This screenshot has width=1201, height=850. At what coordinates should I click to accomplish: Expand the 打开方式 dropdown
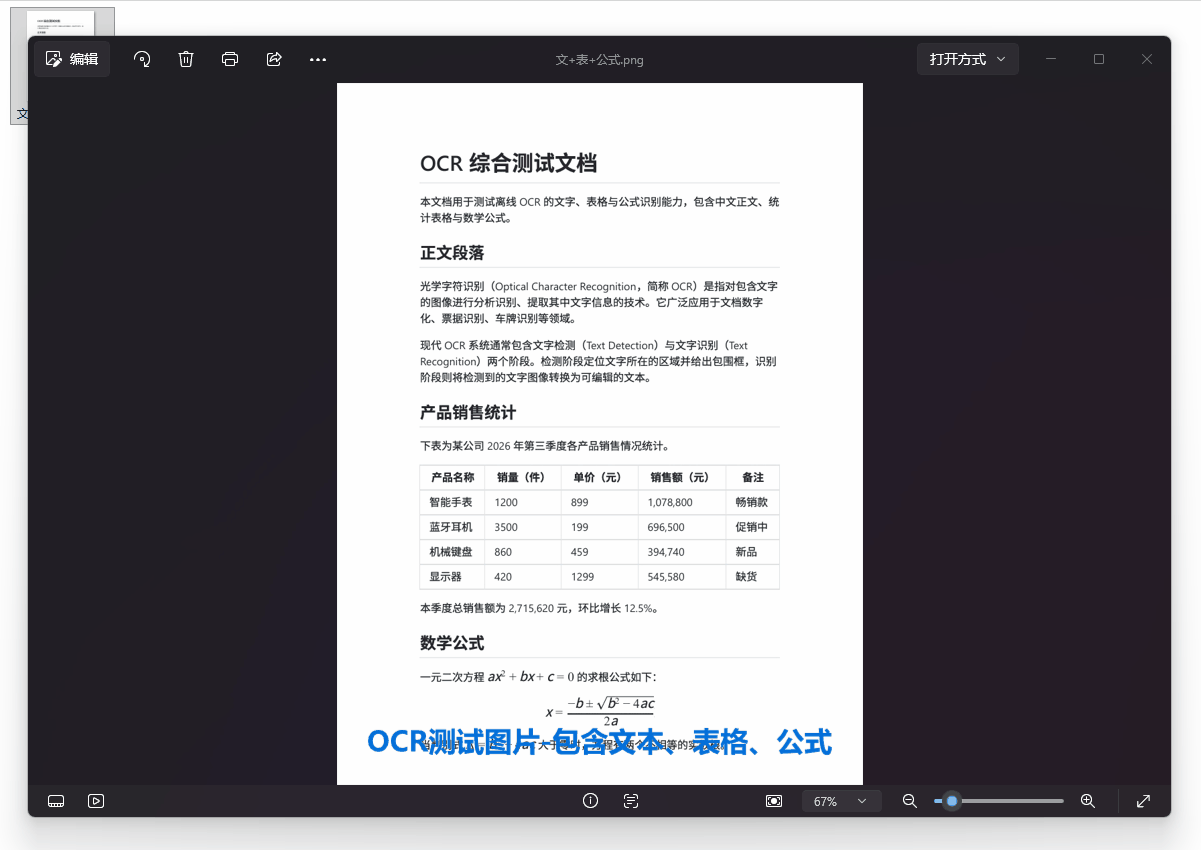click(x=968, y=59)
